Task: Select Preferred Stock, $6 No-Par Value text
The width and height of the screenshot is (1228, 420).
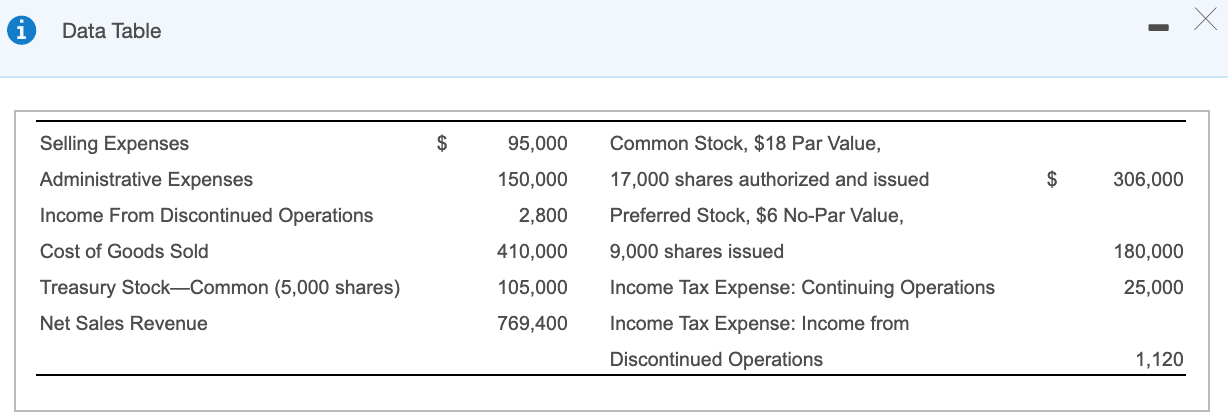Action: click(757, 216)
